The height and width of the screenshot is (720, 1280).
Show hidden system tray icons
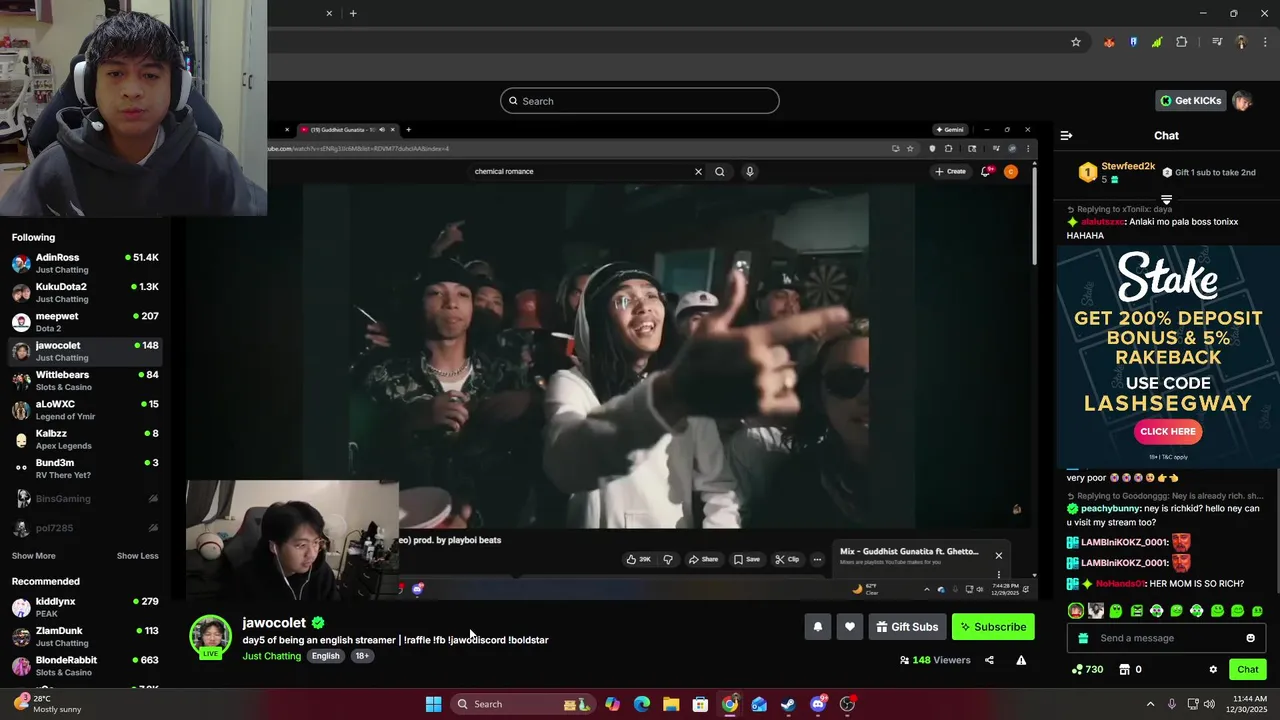(1150, 704)
